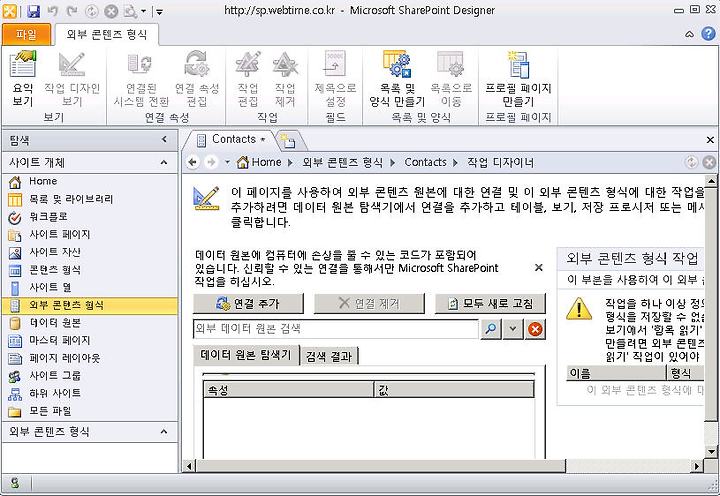
Task: Select 데이터 원본 in navigation
Action: click(x=90, y=323)
